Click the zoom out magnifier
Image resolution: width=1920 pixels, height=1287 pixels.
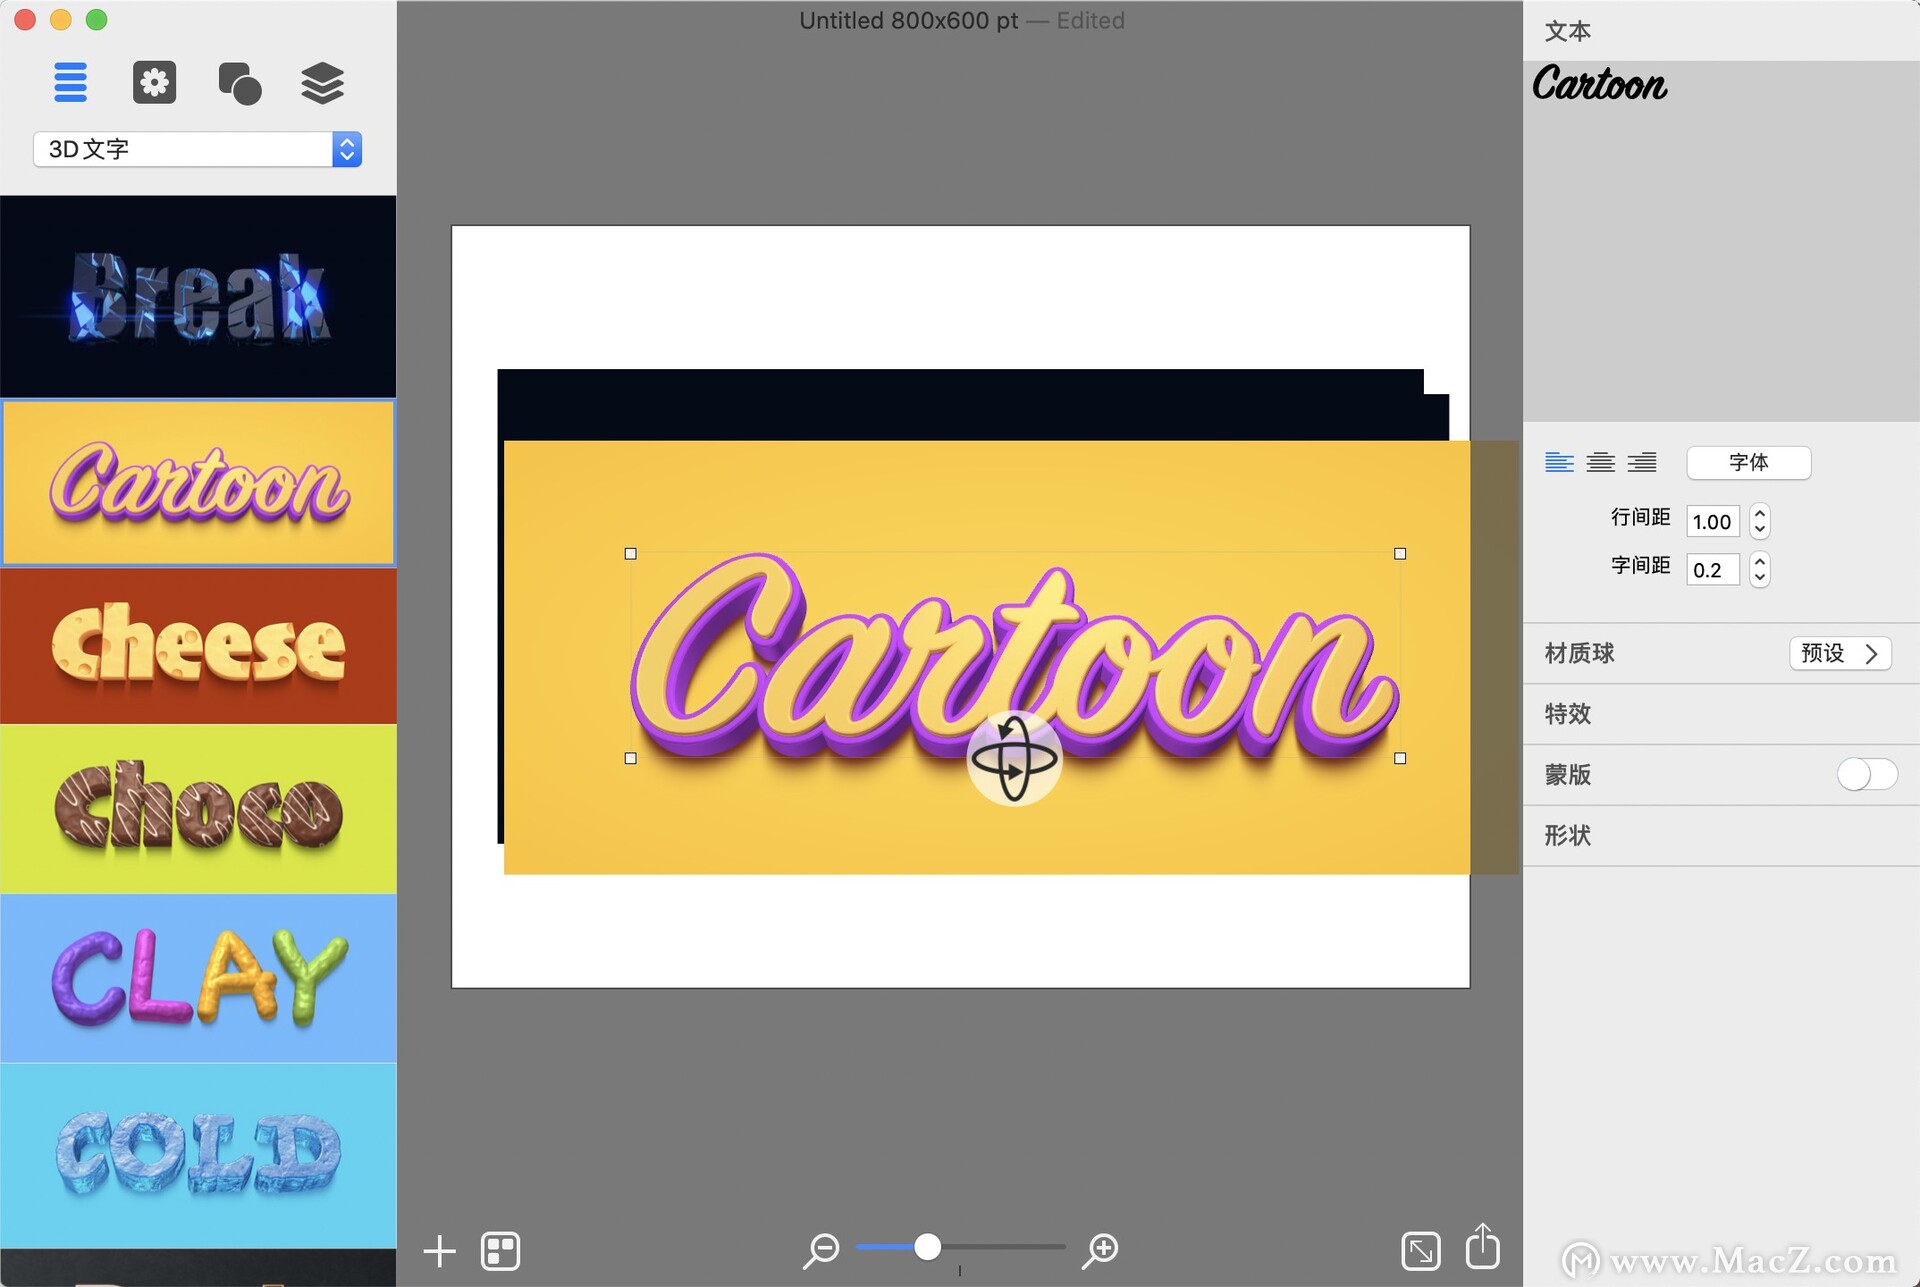coord(821,1250)
